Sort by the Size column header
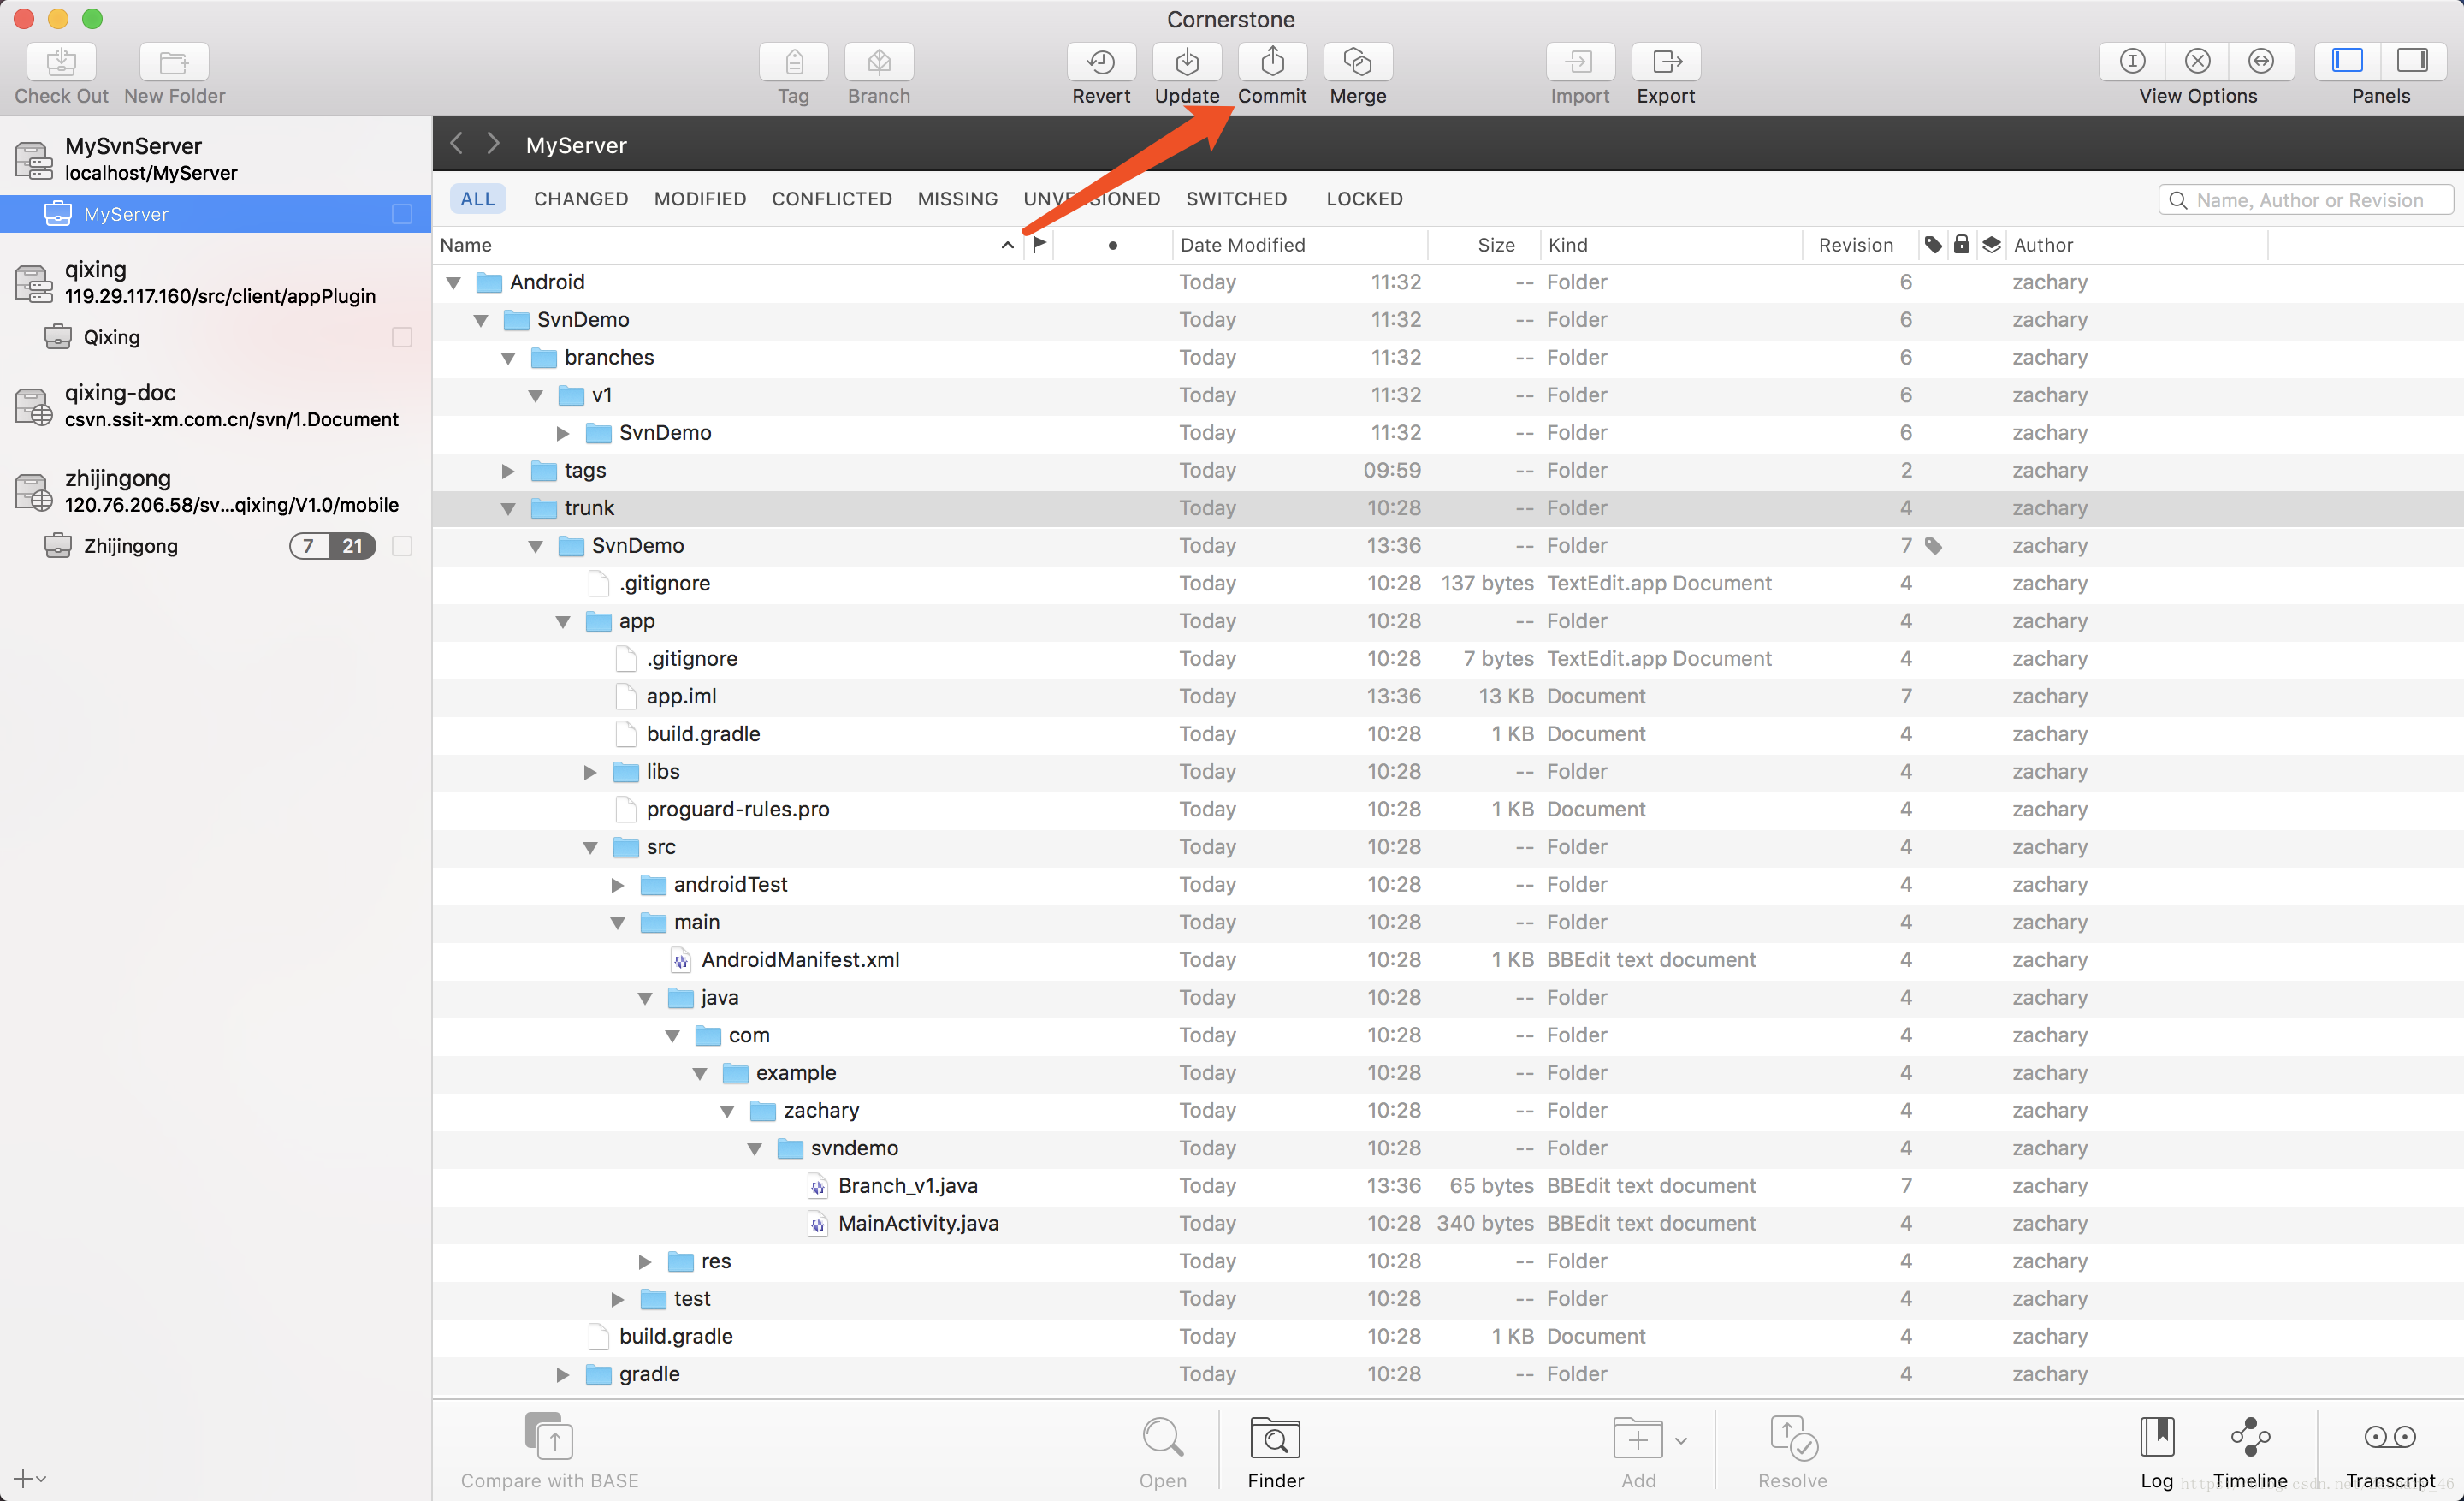The width and height of the screenshot is (2464, 1501). point(1484,245)
